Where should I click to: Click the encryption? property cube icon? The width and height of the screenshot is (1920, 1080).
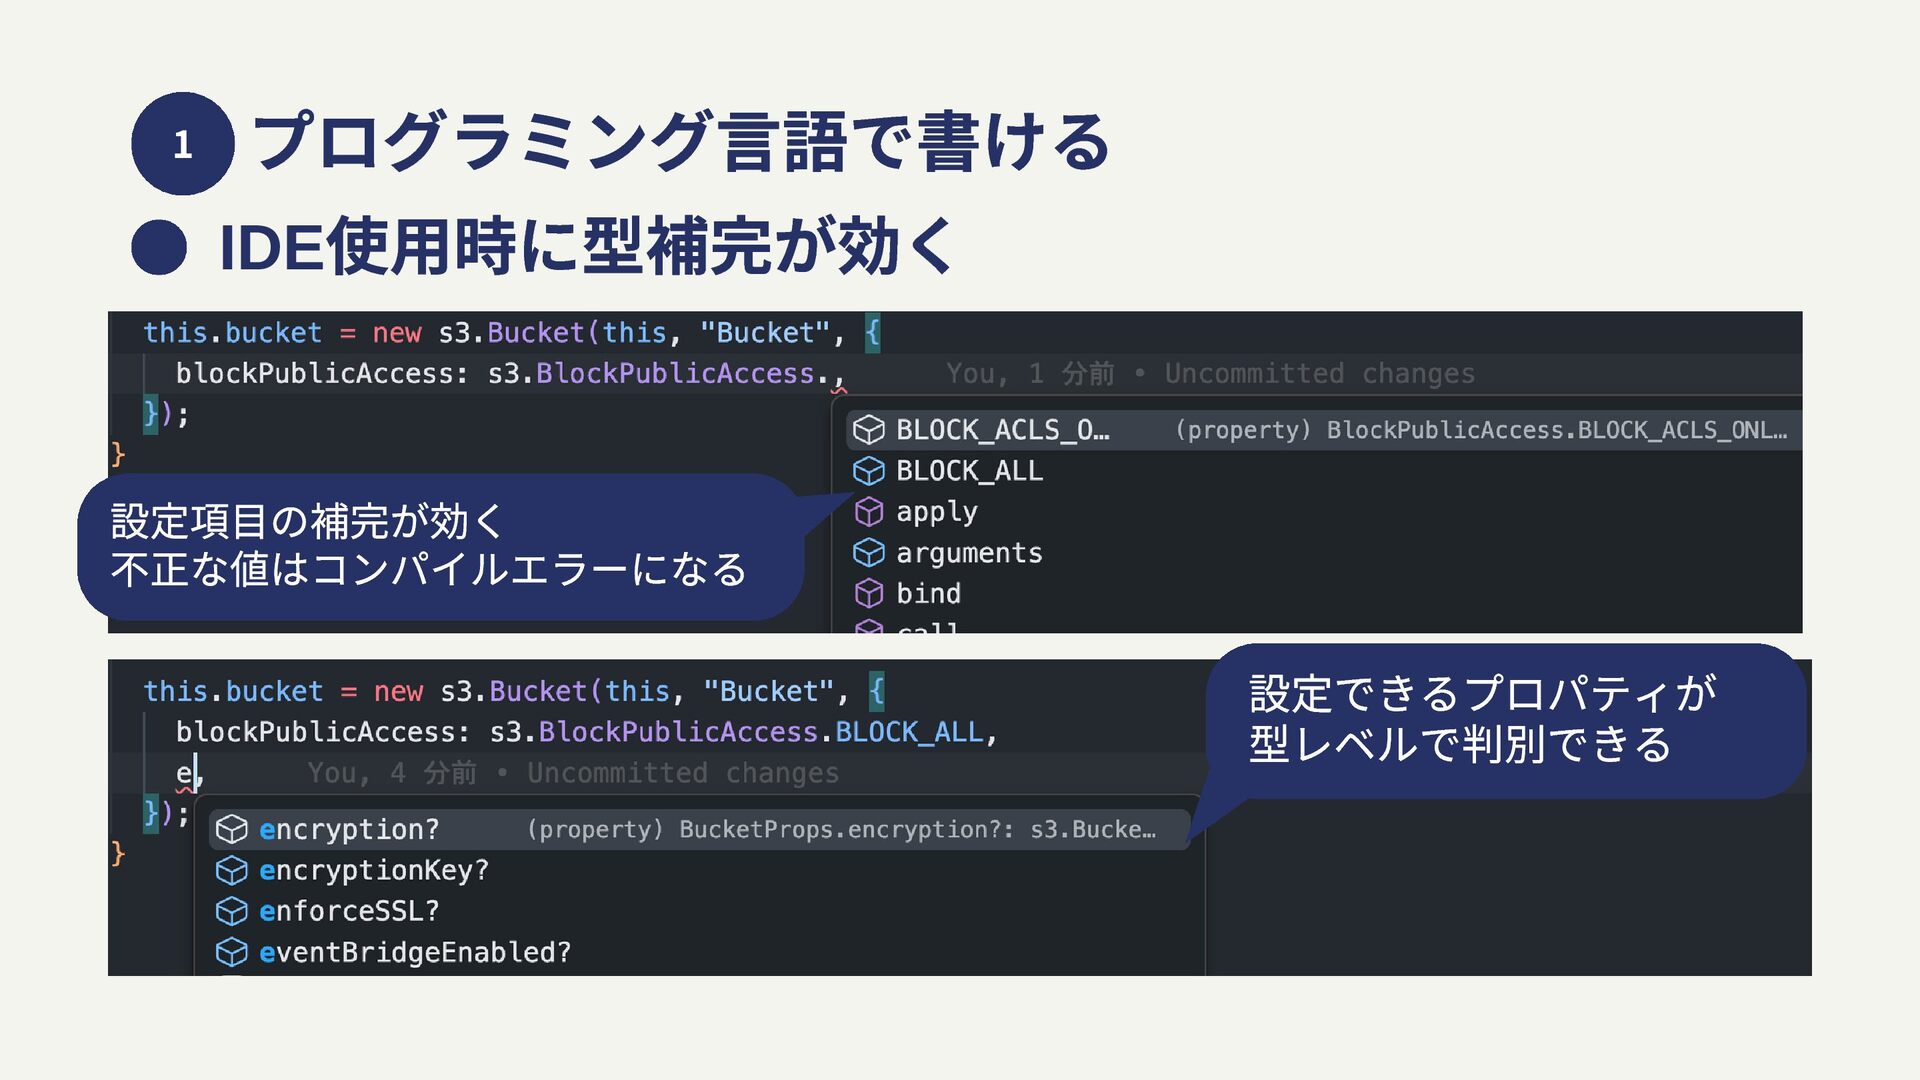pos(231,830)
